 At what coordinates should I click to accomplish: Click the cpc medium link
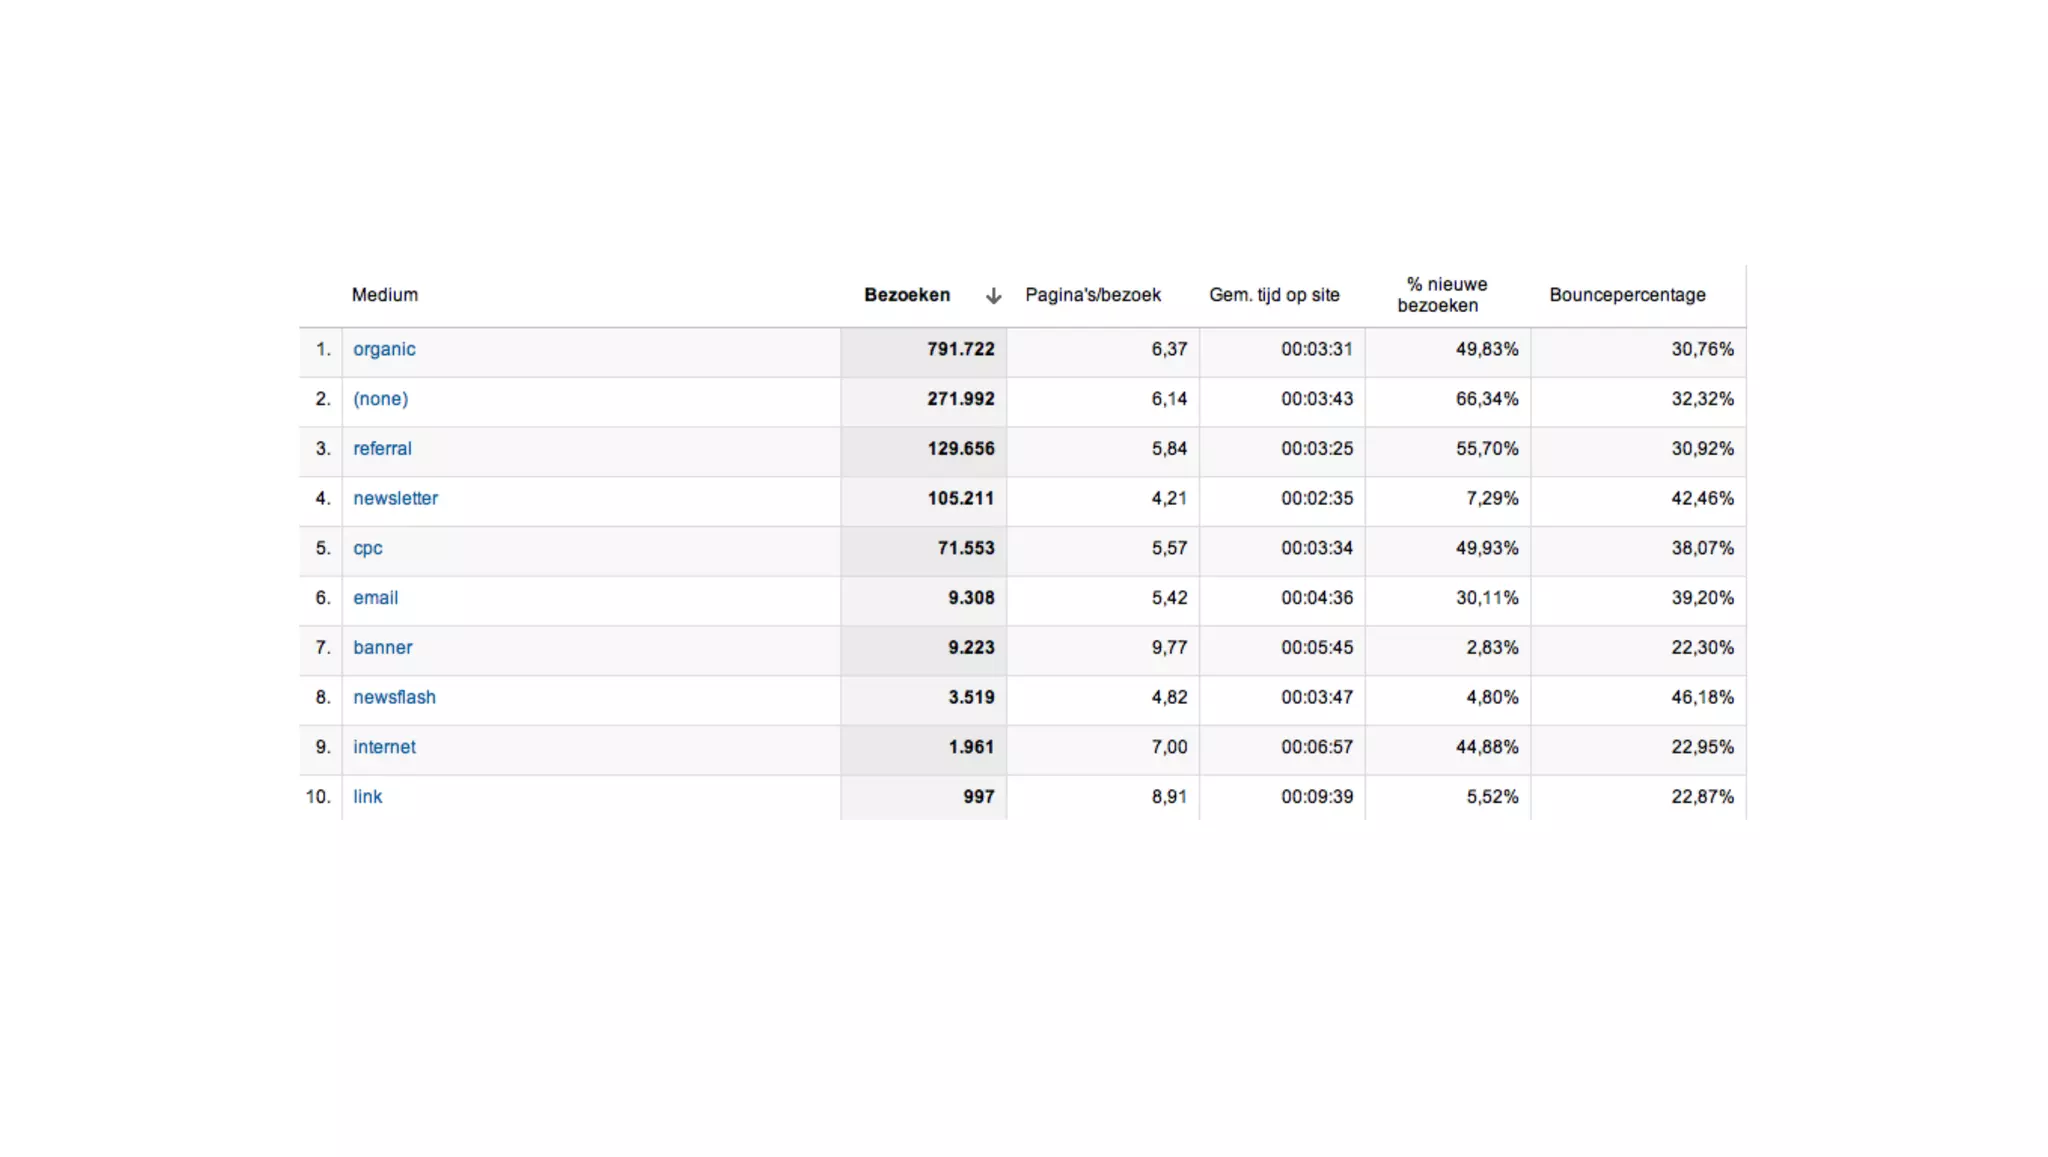[367, 548]
